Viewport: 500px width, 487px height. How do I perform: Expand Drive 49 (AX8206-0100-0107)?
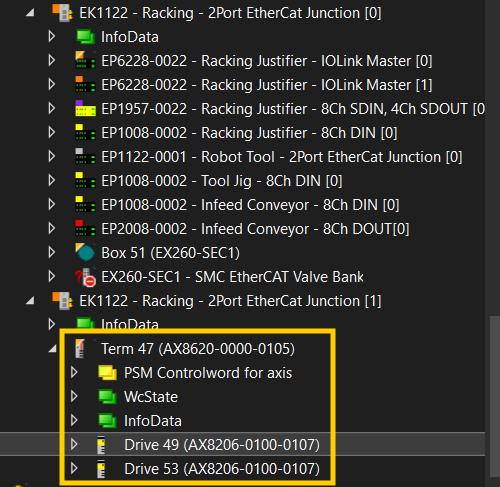coord(74,444)
